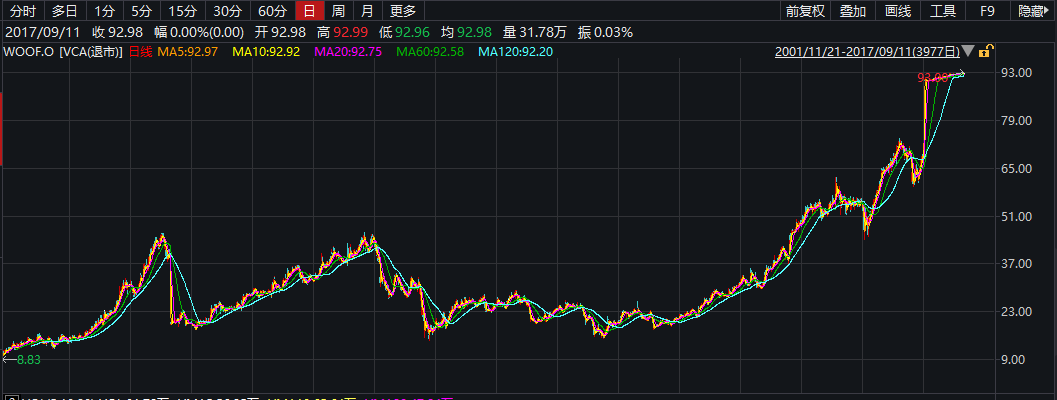Open the 画线 drawing tools
The image size is (1057, 400).
pyautogui.click(x=899, y=12)
